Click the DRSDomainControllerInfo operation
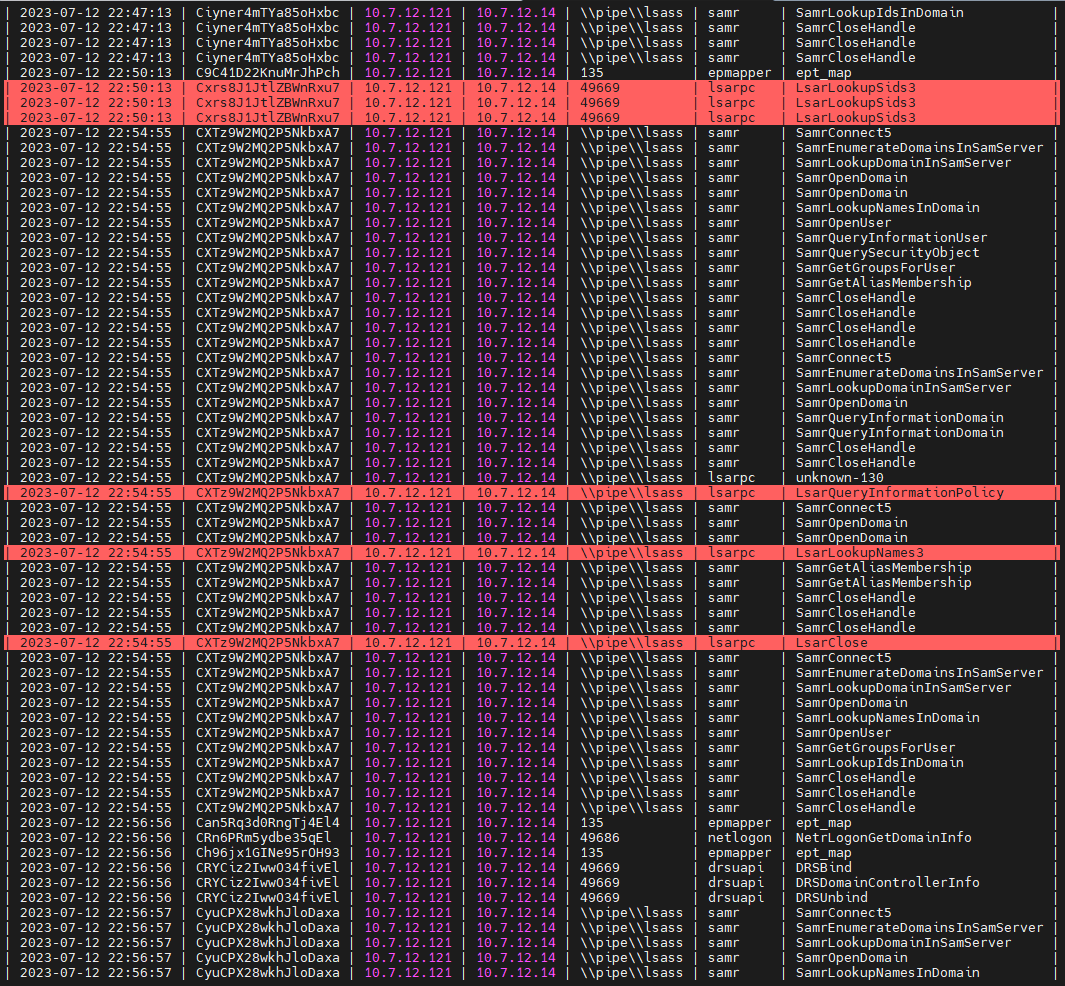The width and height of the screenshot is (1065, 986). pyautogui.click(x=888, y=882)
